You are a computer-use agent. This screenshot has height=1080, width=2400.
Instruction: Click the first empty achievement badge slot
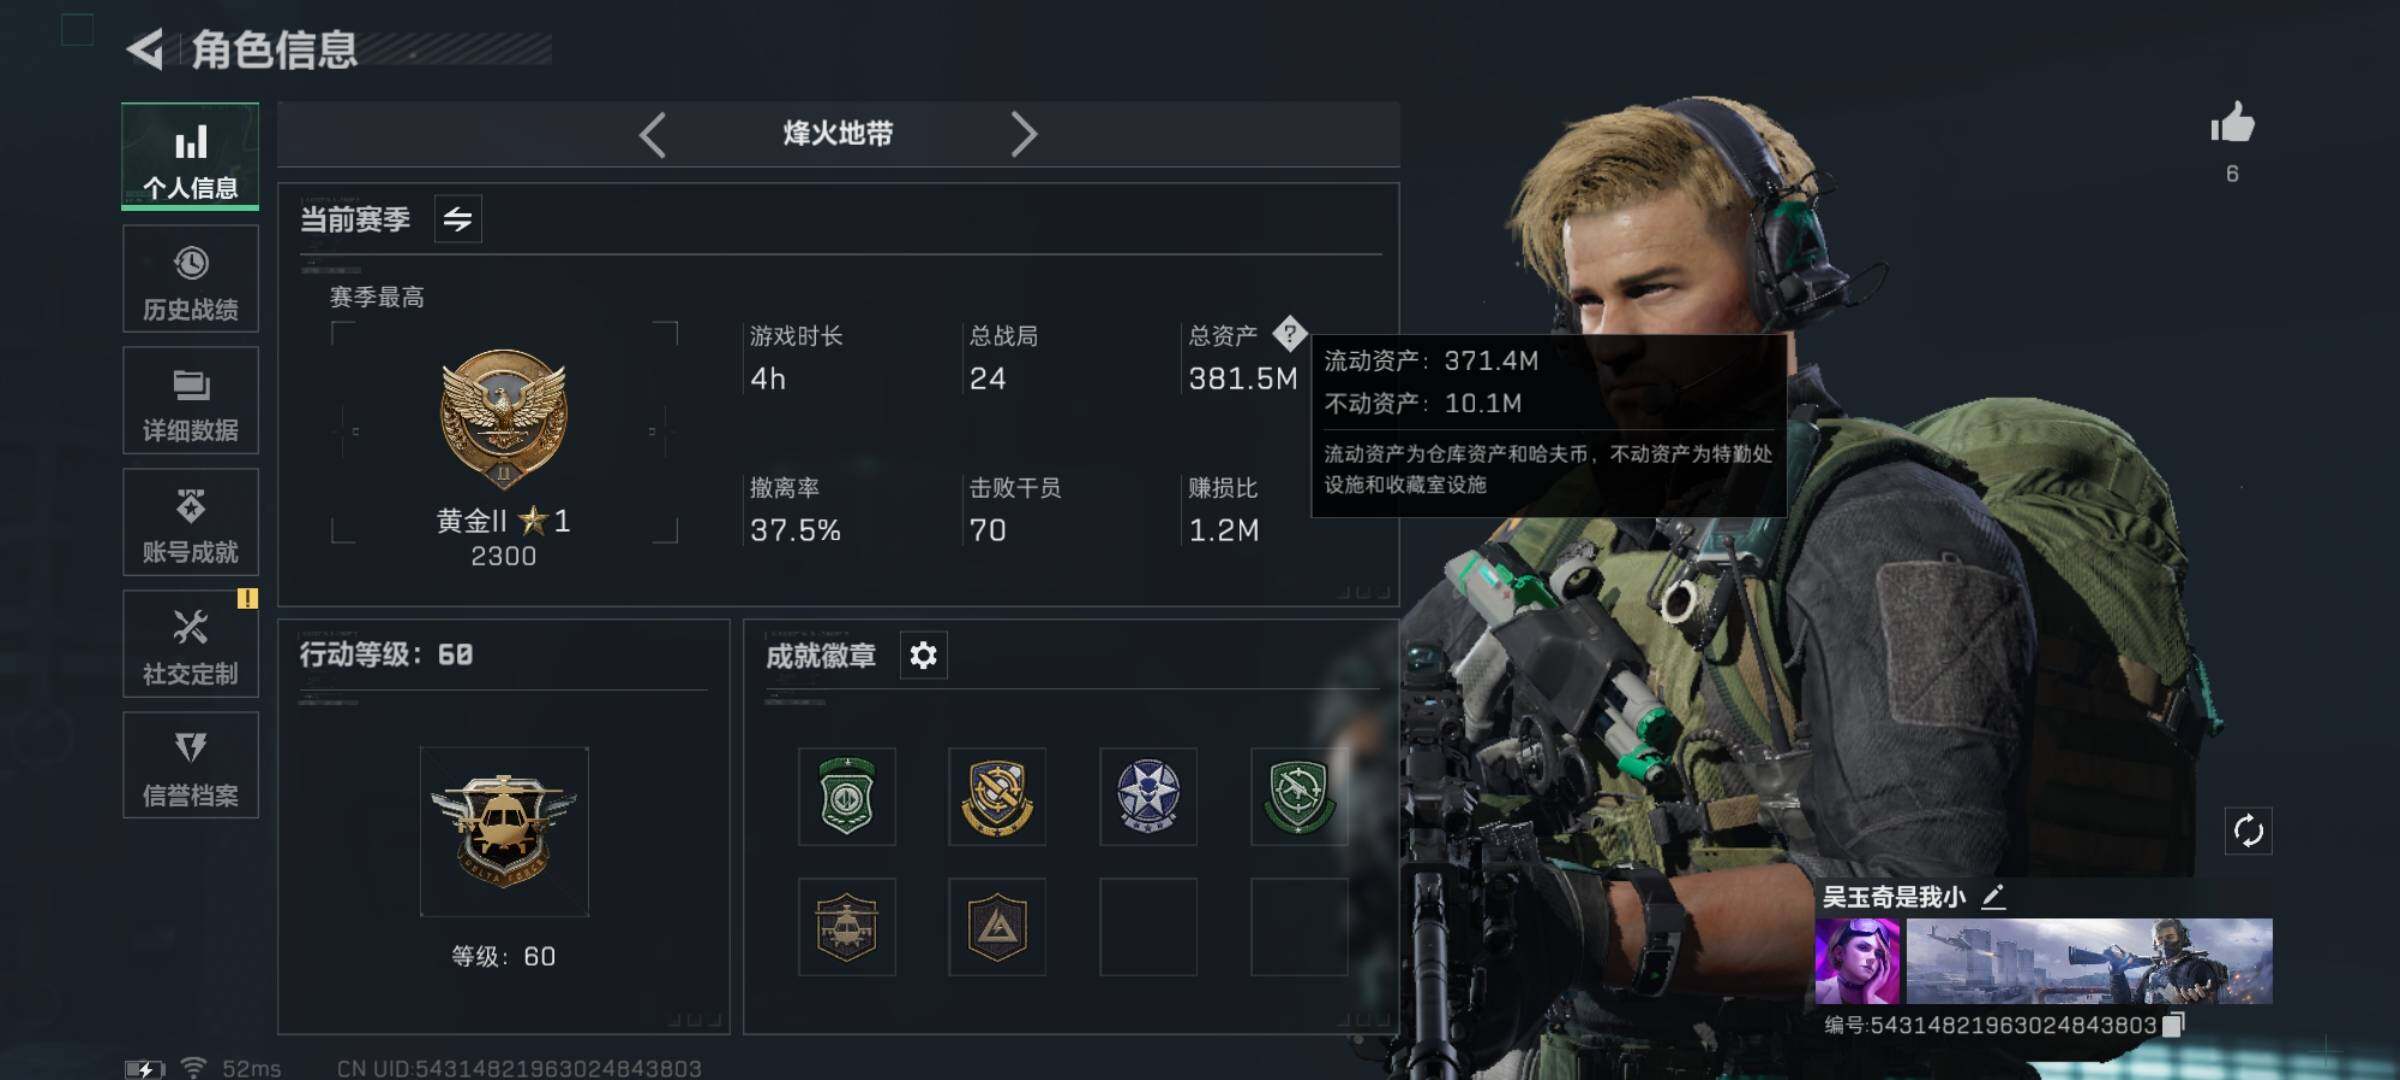(x=1148, y=927)
